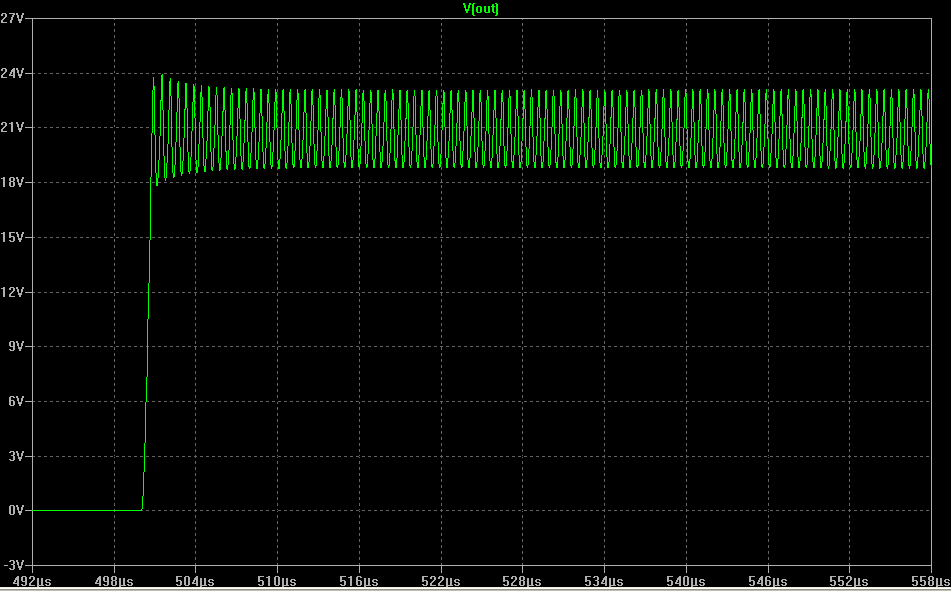Click the 27V vertical axis label
This screenshot has width=951, height=591.
click(12, 18)
